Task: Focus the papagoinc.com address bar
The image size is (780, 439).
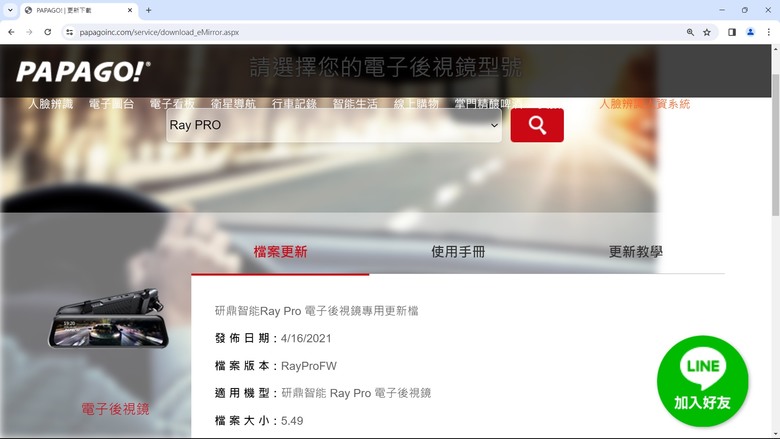Action: (x=373, y=32)
